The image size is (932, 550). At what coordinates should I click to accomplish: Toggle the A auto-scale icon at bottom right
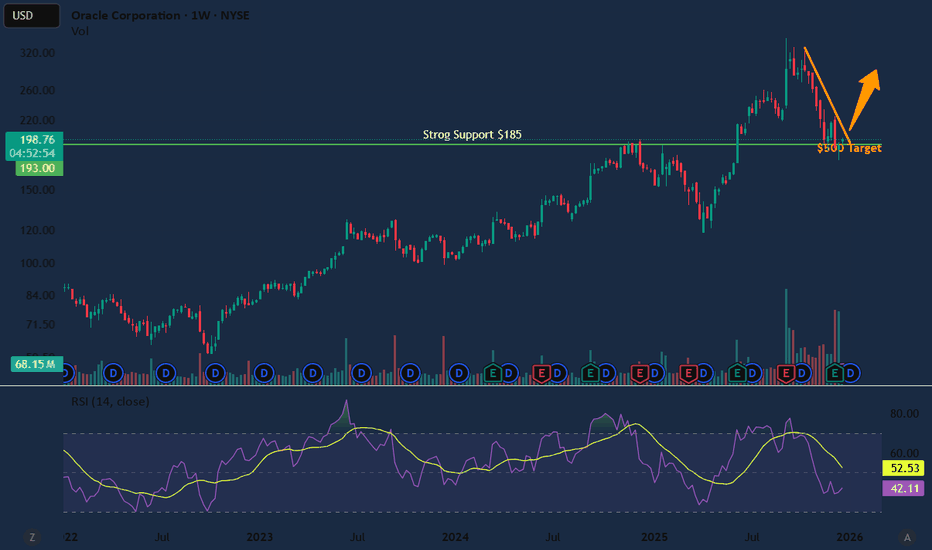[906, 537]
